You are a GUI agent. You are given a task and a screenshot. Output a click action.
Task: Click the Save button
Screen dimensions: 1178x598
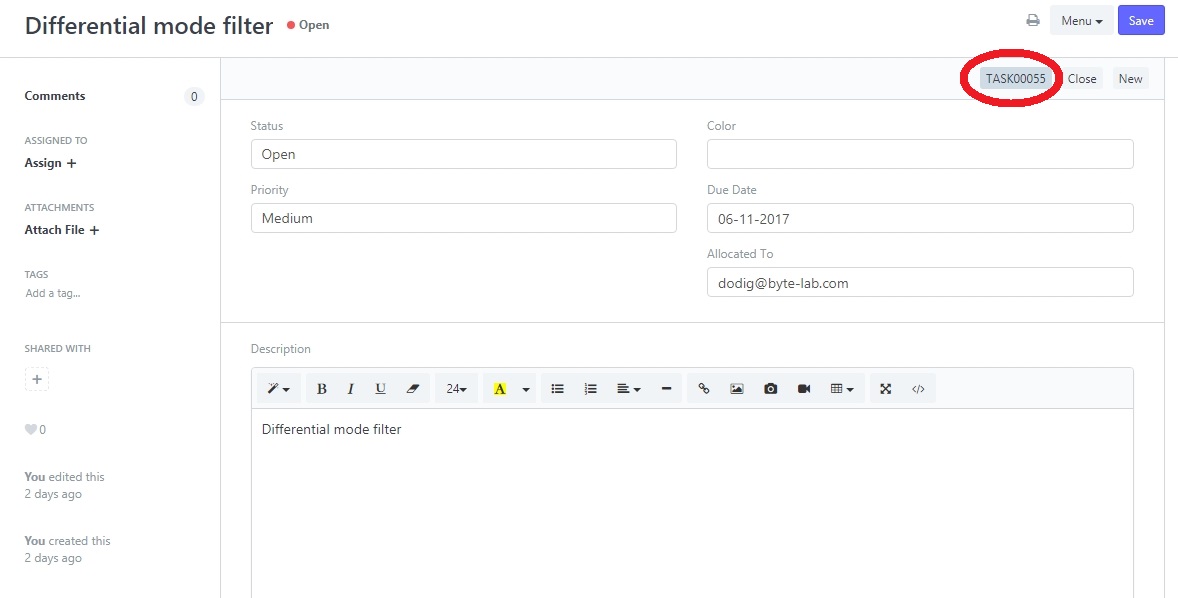1141,21
